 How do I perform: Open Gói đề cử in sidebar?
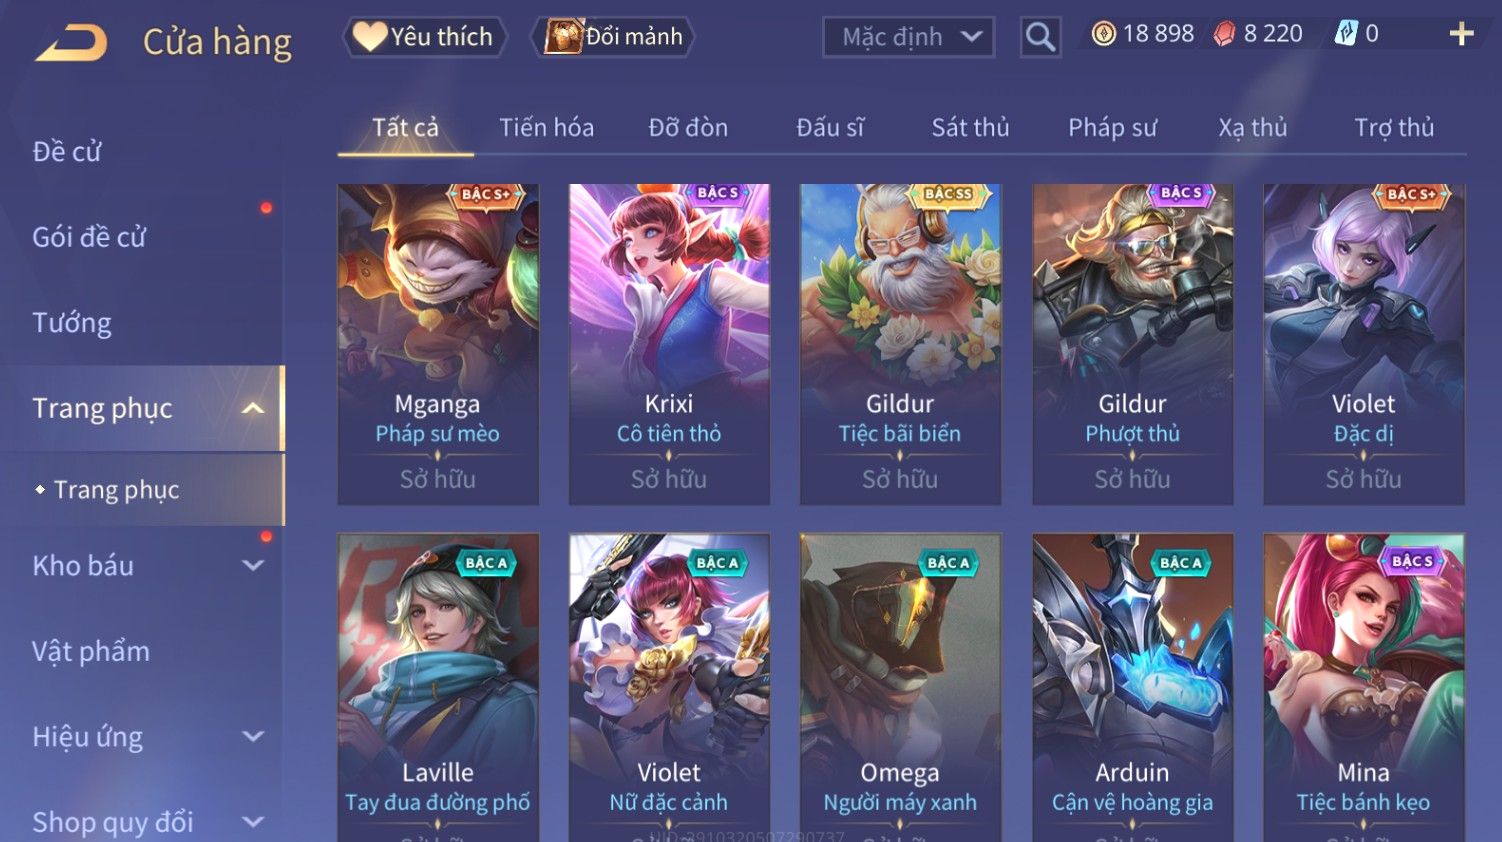(89, 237)
